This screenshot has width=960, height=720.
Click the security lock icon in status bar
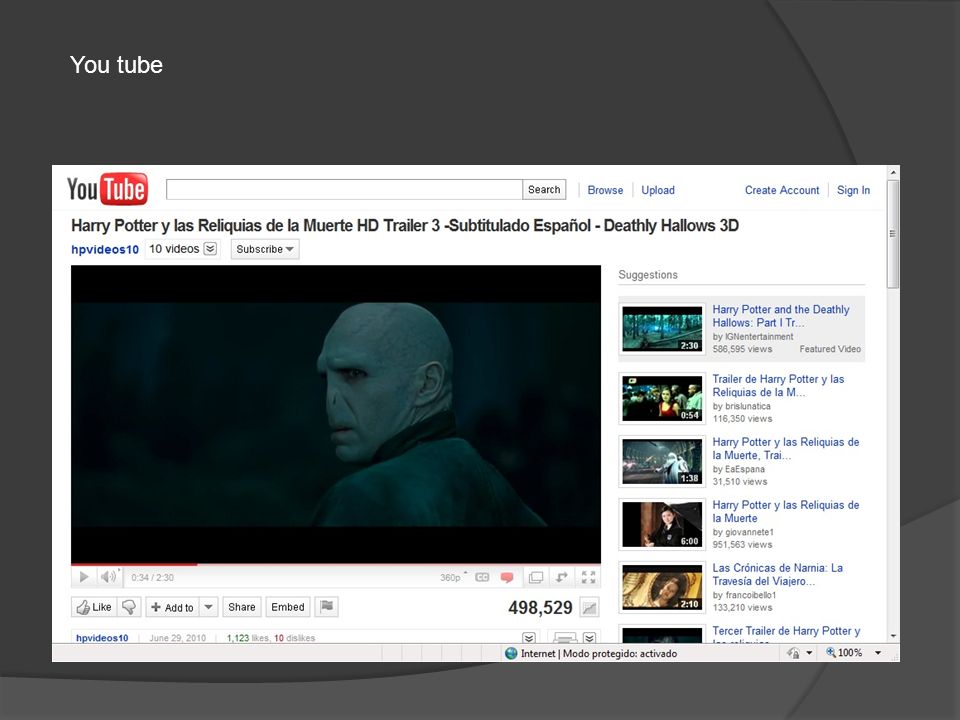tap(793, 653)
